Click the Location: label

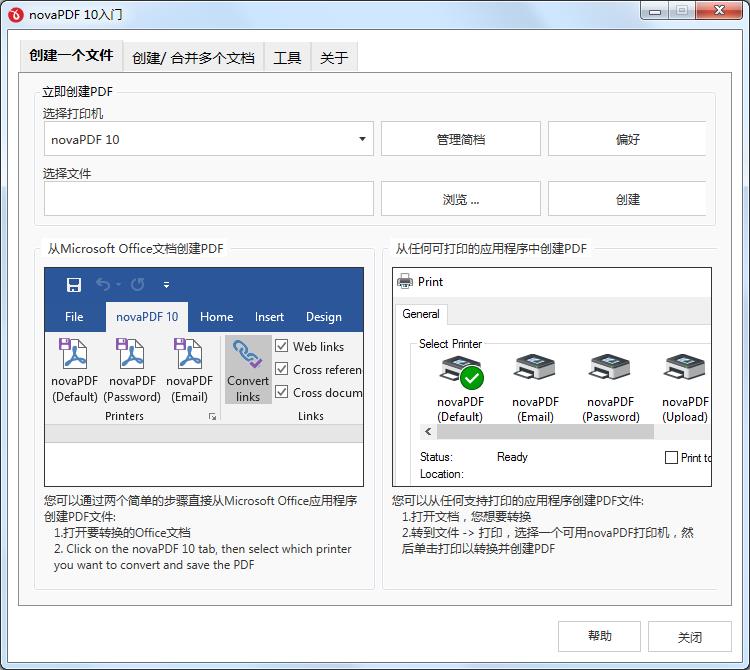(441, 474)
